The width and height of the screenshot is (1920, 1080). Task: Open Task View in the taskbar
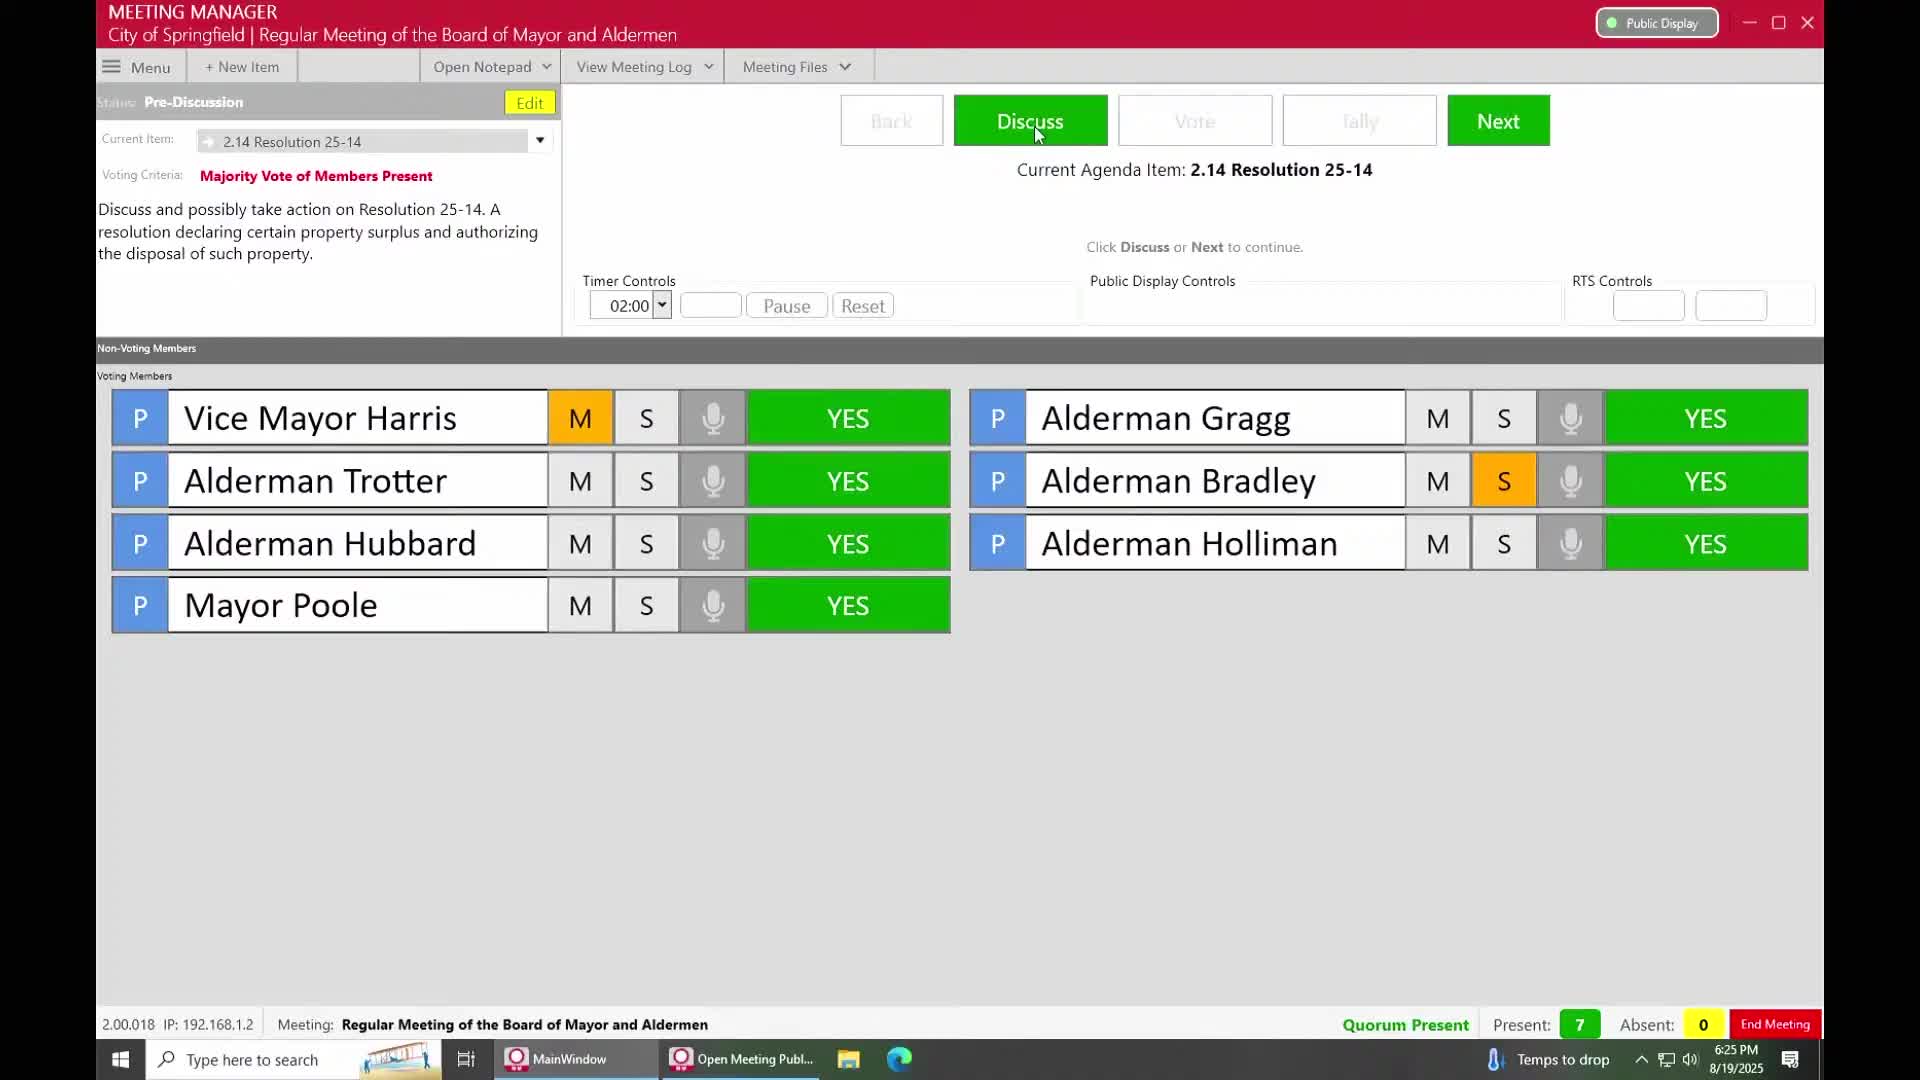point(466,1059)
